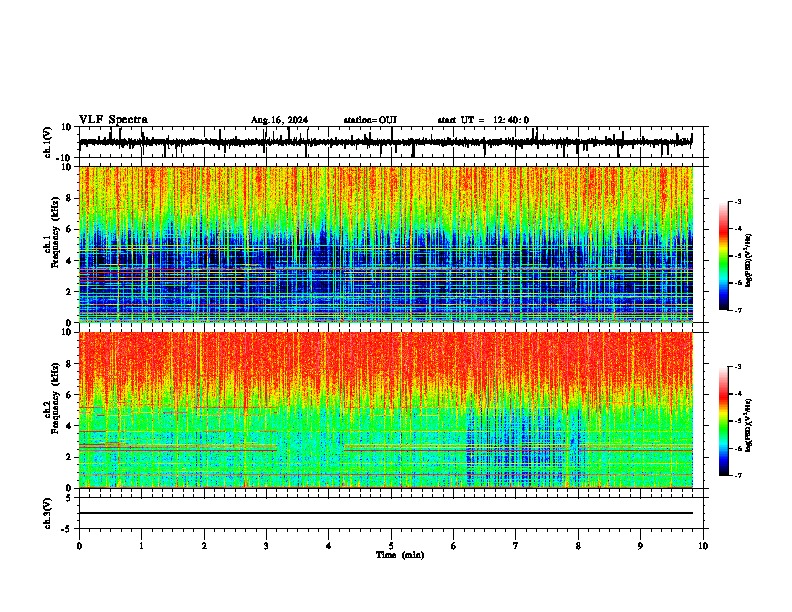Screen dimensions: 792x612
Task: Click time axis tick label 1
Action: (x=141, y=546)
